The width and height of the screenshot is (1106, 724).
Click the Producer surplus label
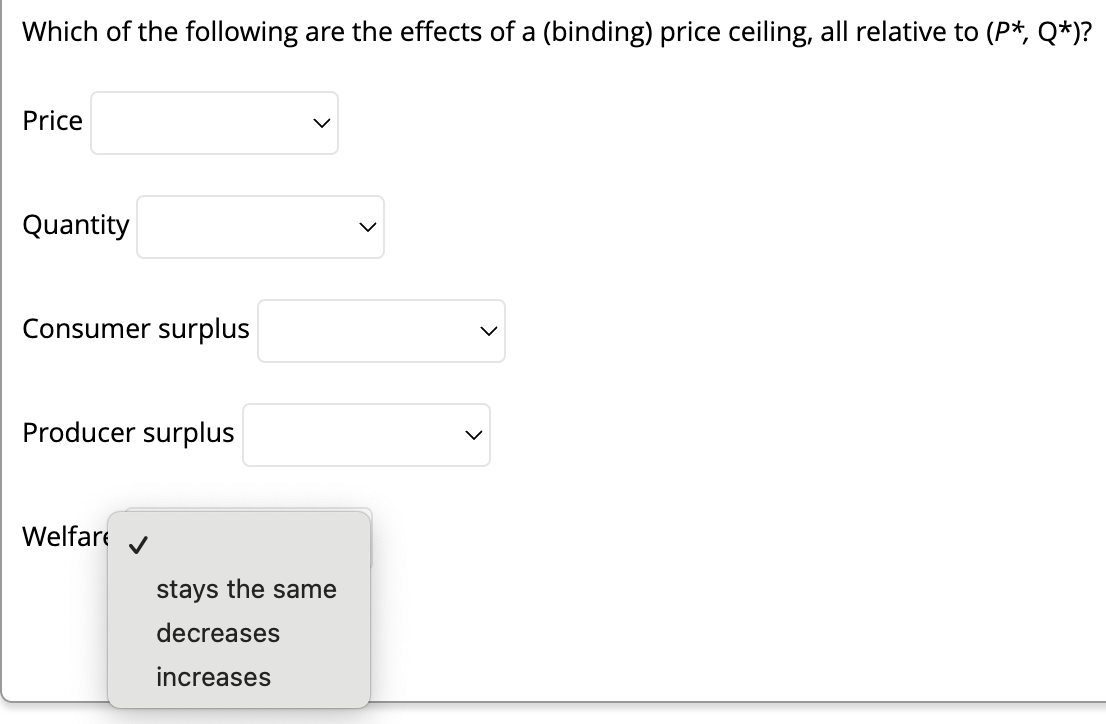[x=129, y=432]
